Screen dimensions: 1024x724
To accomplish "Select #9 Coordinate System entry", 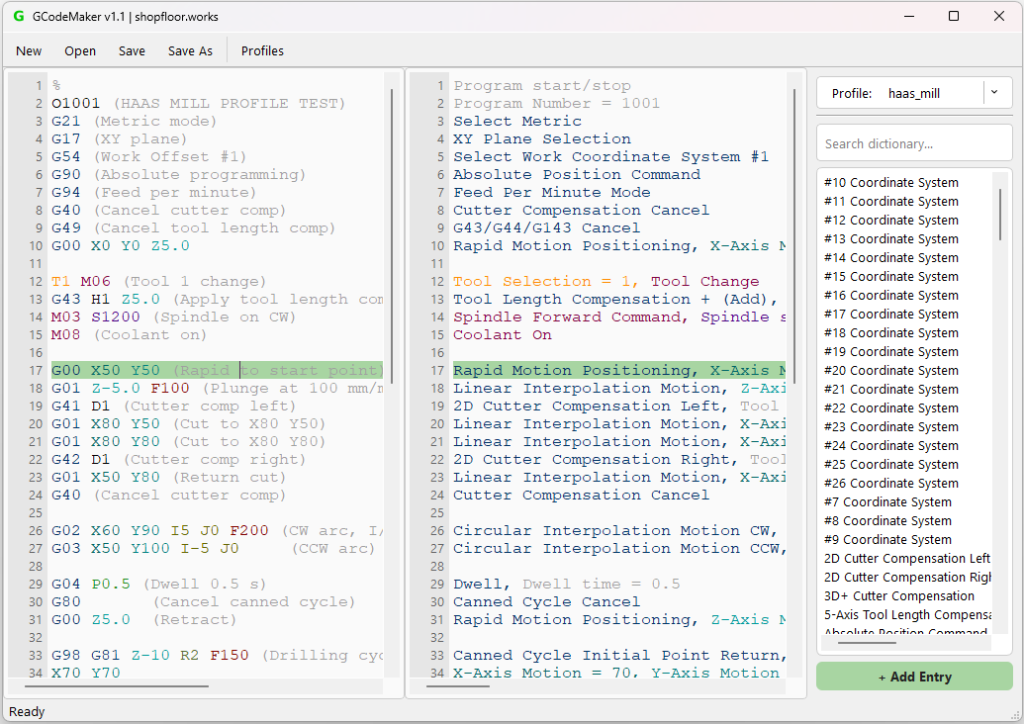I will click(x=888, y=540).
